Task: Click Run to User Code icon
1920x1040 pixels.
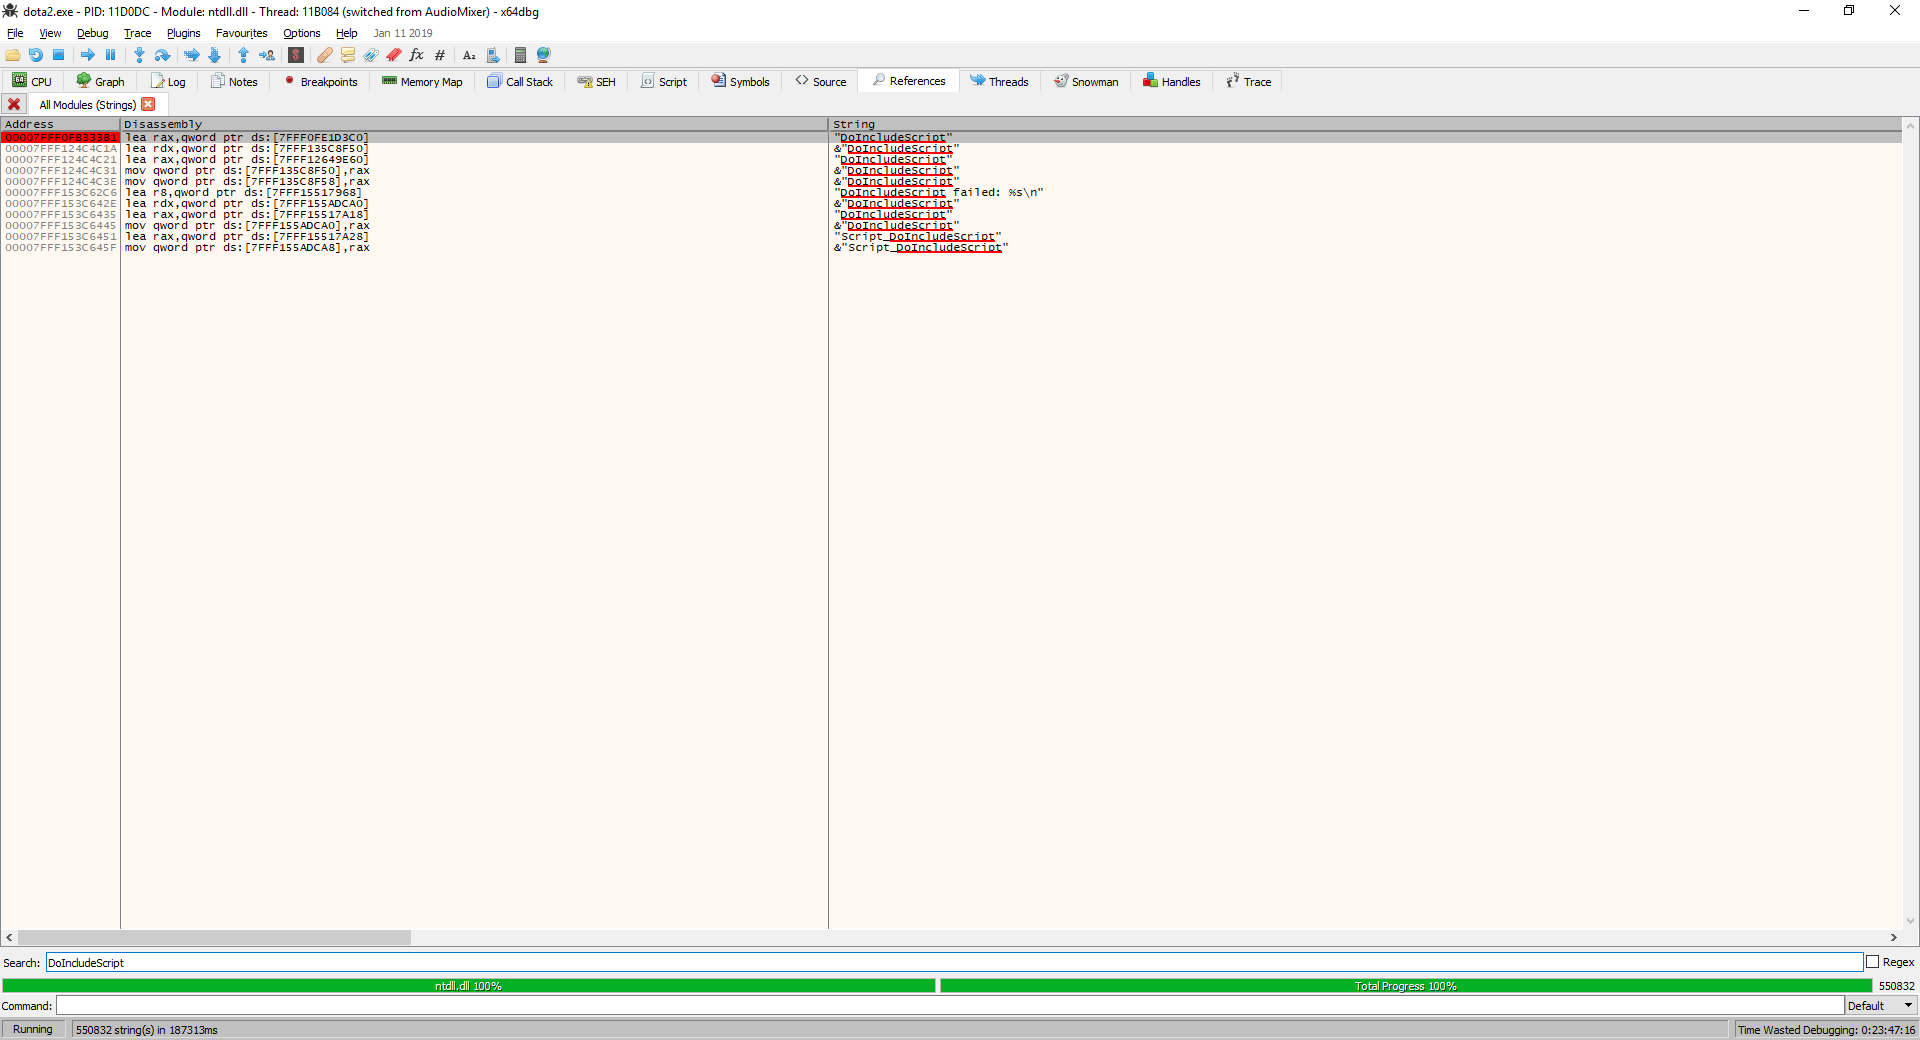Action: point(267,55)
